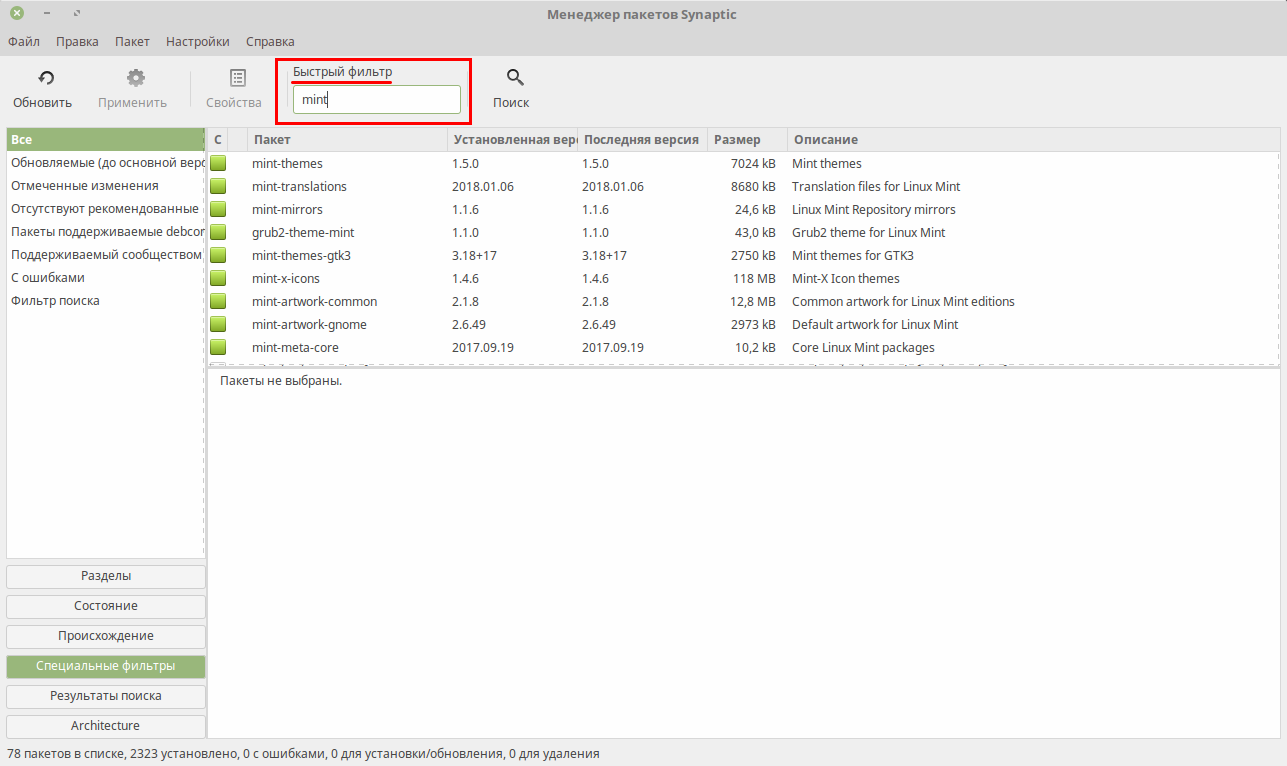Select Специальные фильтры button
Image resolution: width=1287 pixels, height=766 pixels.
point(106,666)
